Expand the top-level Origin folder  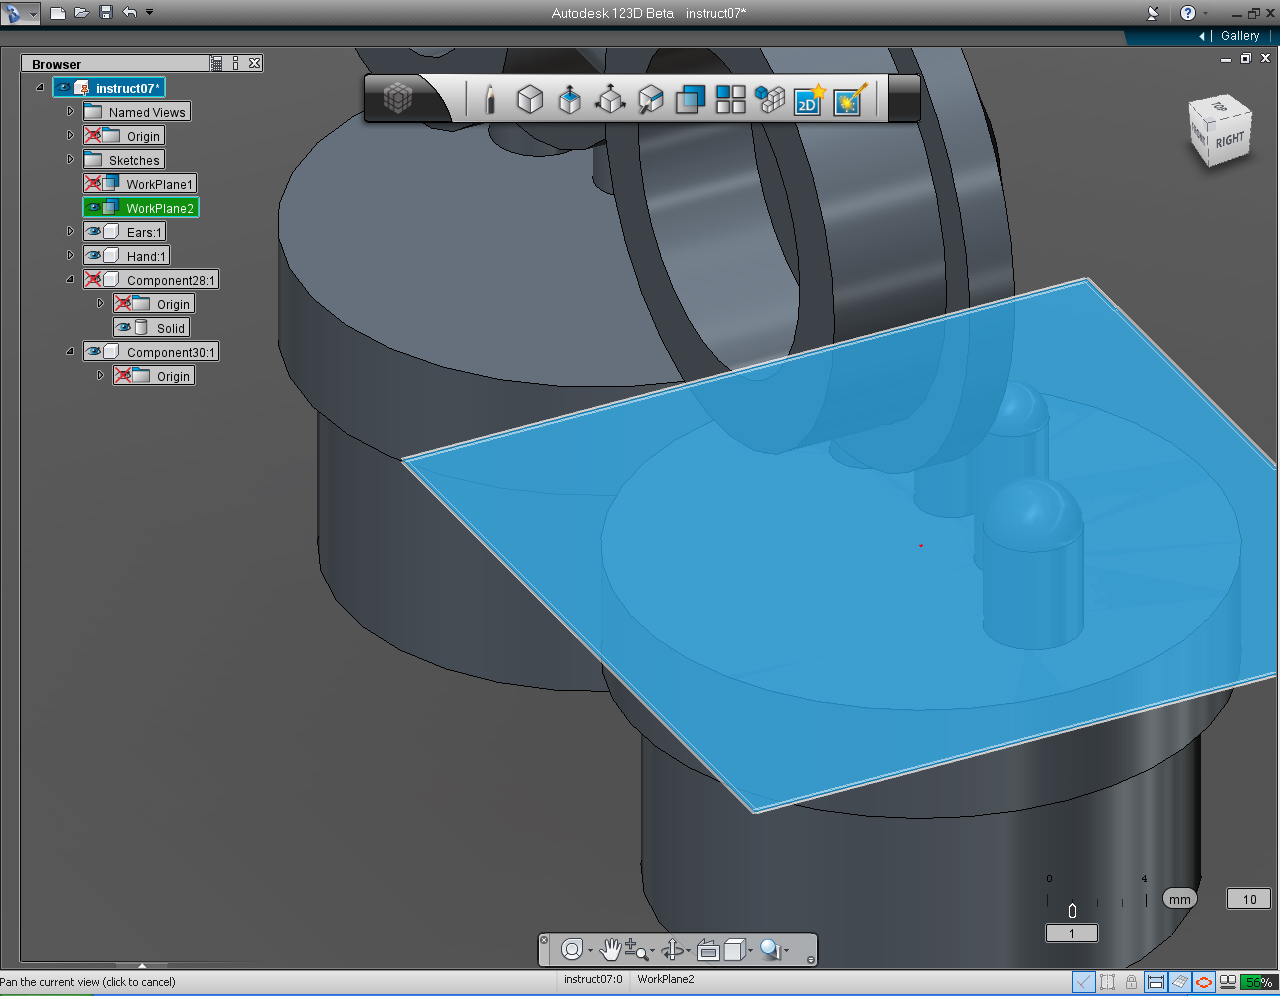point(70,135)
